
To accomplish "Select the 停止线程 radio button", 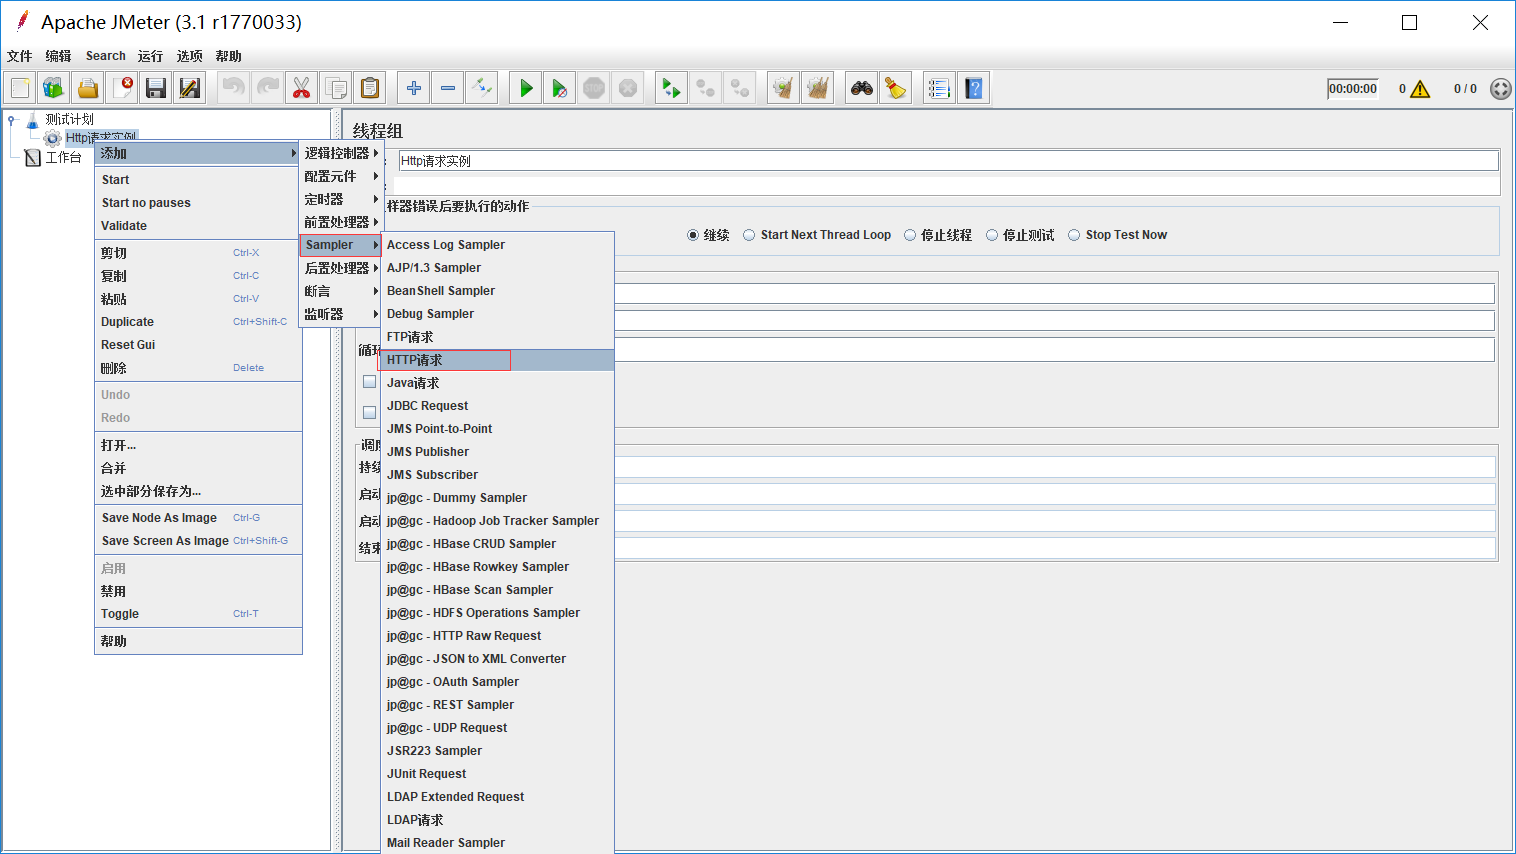I will click(x=910, y=235).
